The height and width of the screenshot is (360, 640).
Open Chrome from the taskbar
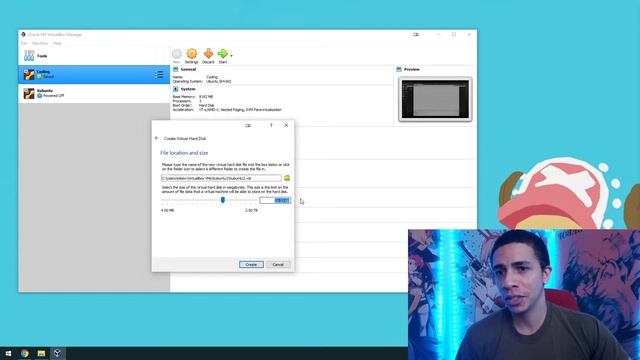pos(25,353)
